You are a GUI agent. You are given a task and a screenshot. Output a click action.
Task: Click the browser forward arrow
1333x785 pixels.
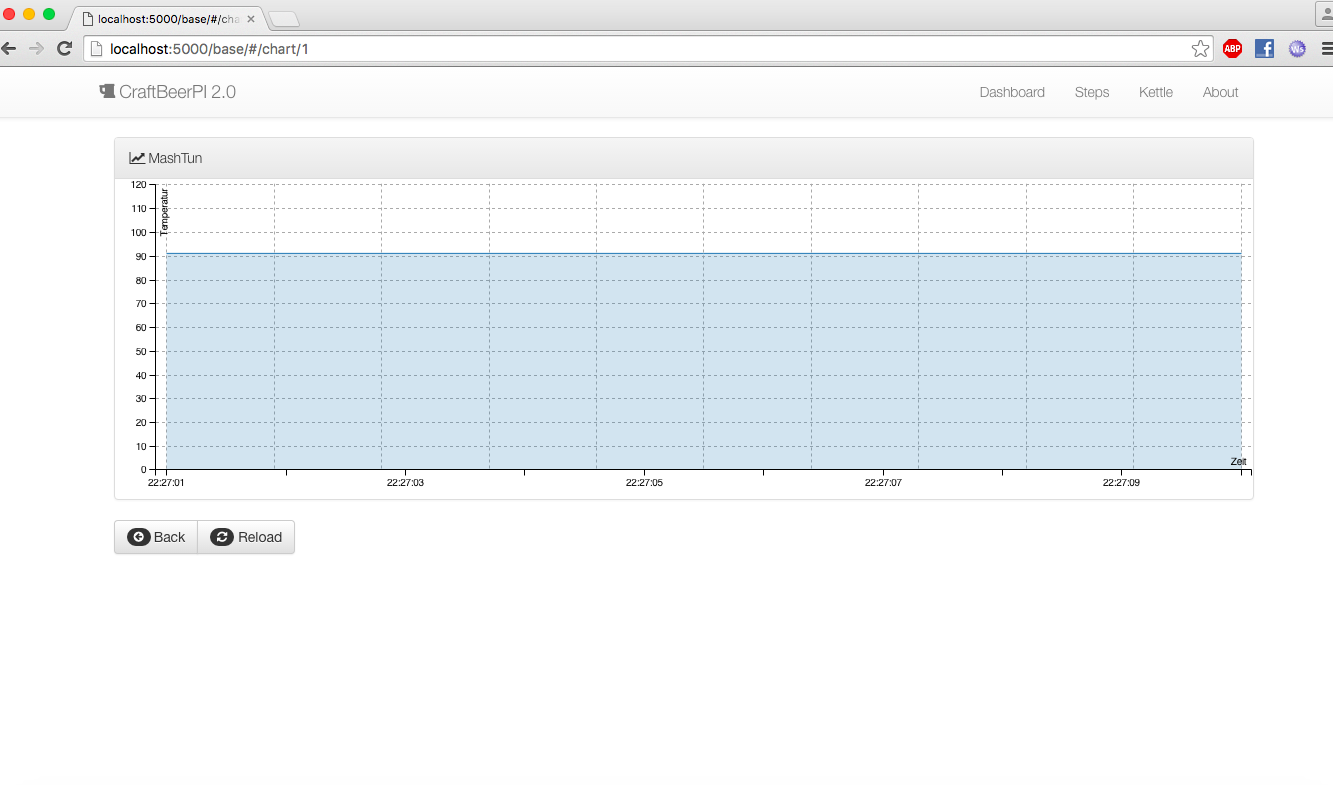tap(36, 48)
